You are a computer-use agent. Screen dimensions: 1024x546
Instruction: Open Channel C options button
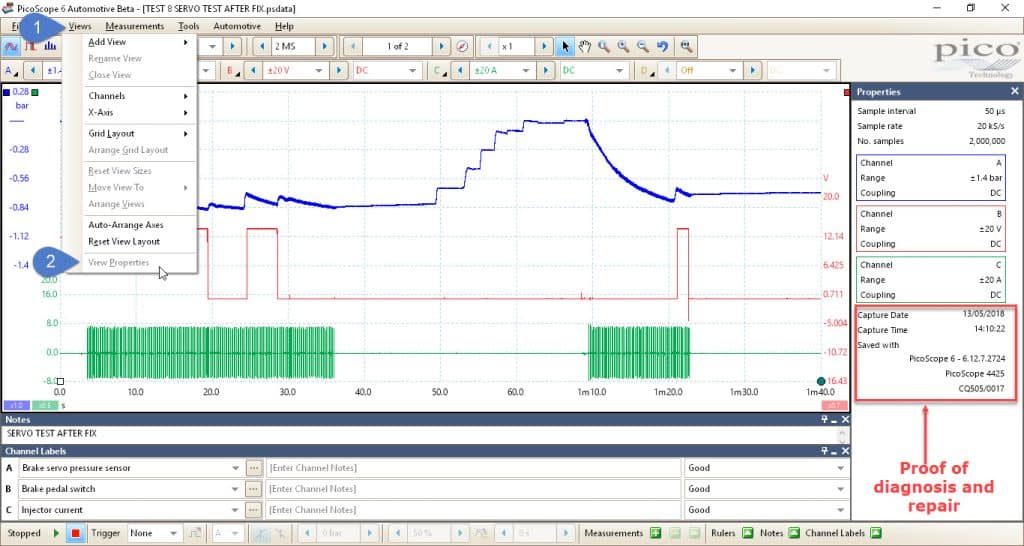(439, 71)
